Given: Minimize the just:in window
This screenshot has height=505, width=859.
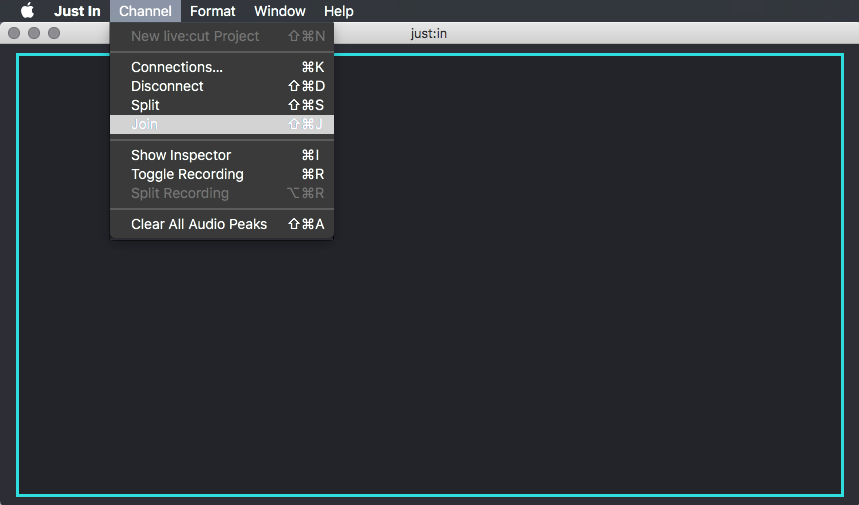Looking at the screenshot, I should [x=34, y=33].
